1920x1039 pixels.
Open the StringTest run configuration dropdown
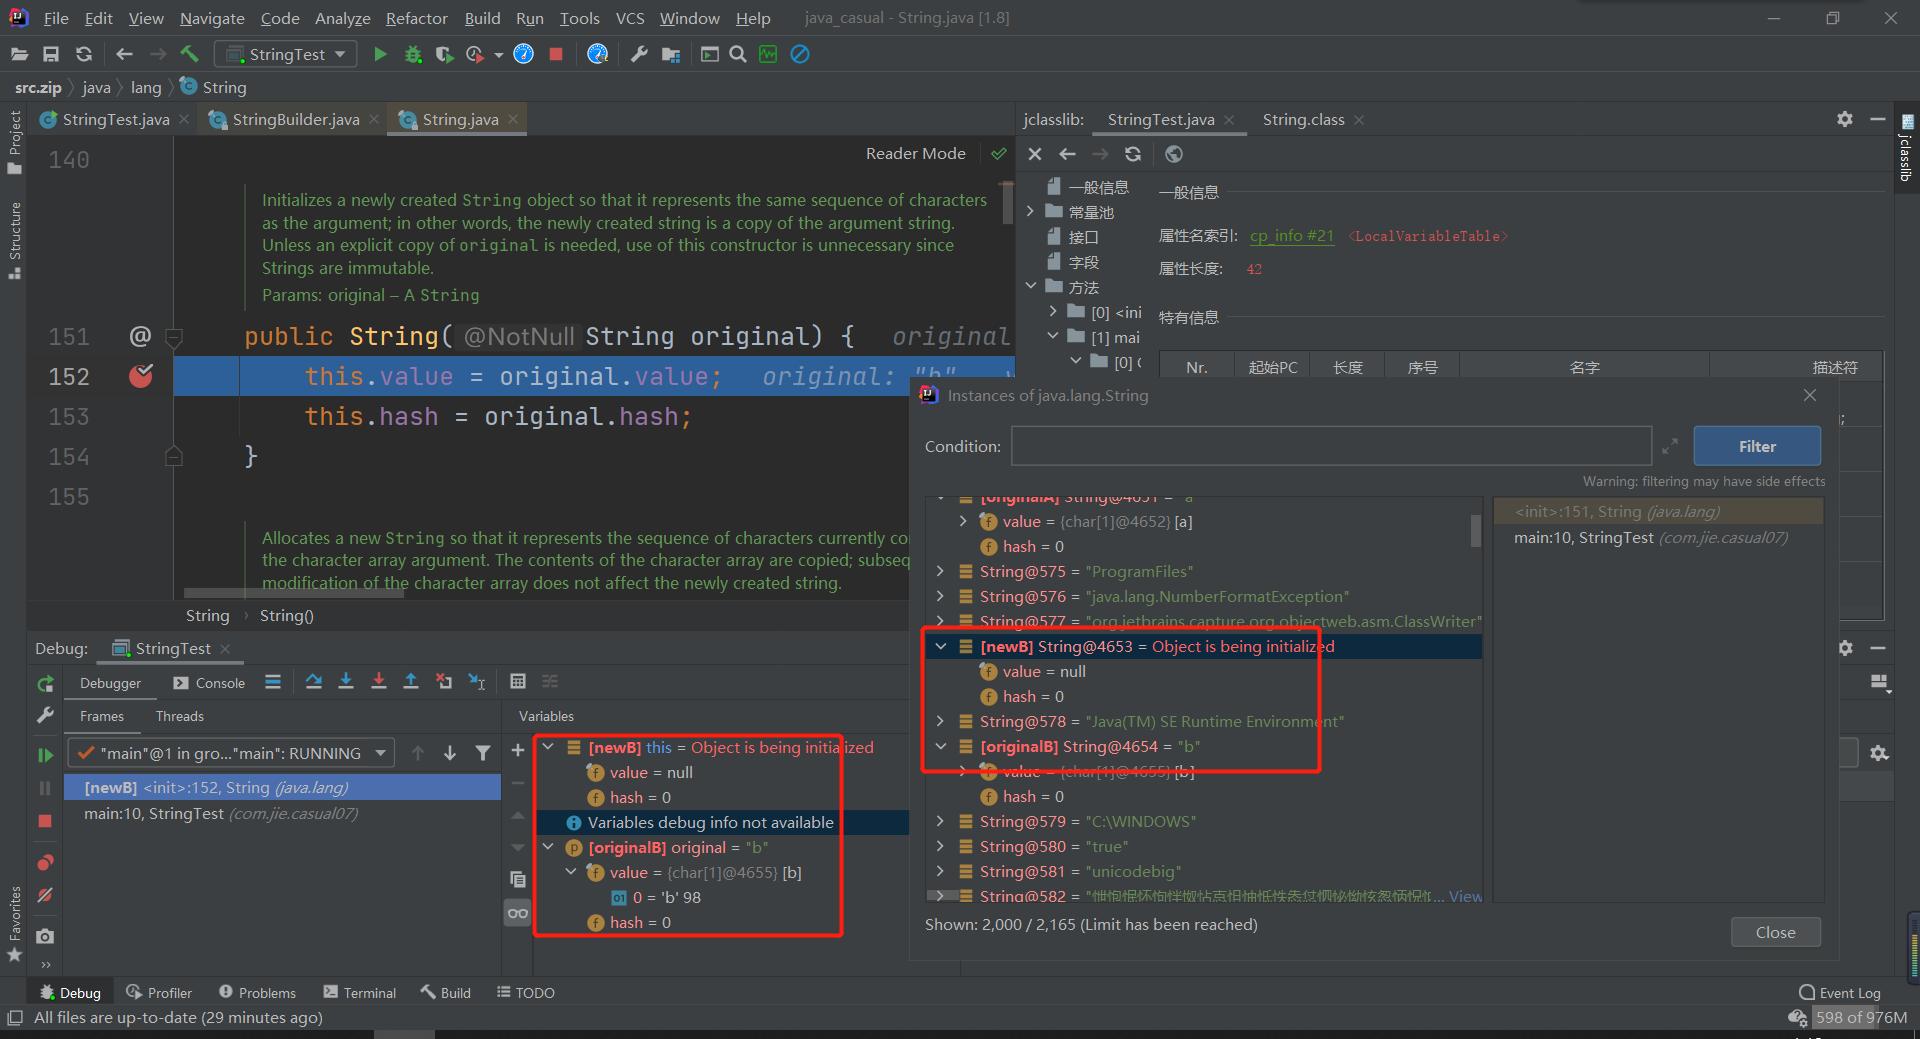coord(286,54)
